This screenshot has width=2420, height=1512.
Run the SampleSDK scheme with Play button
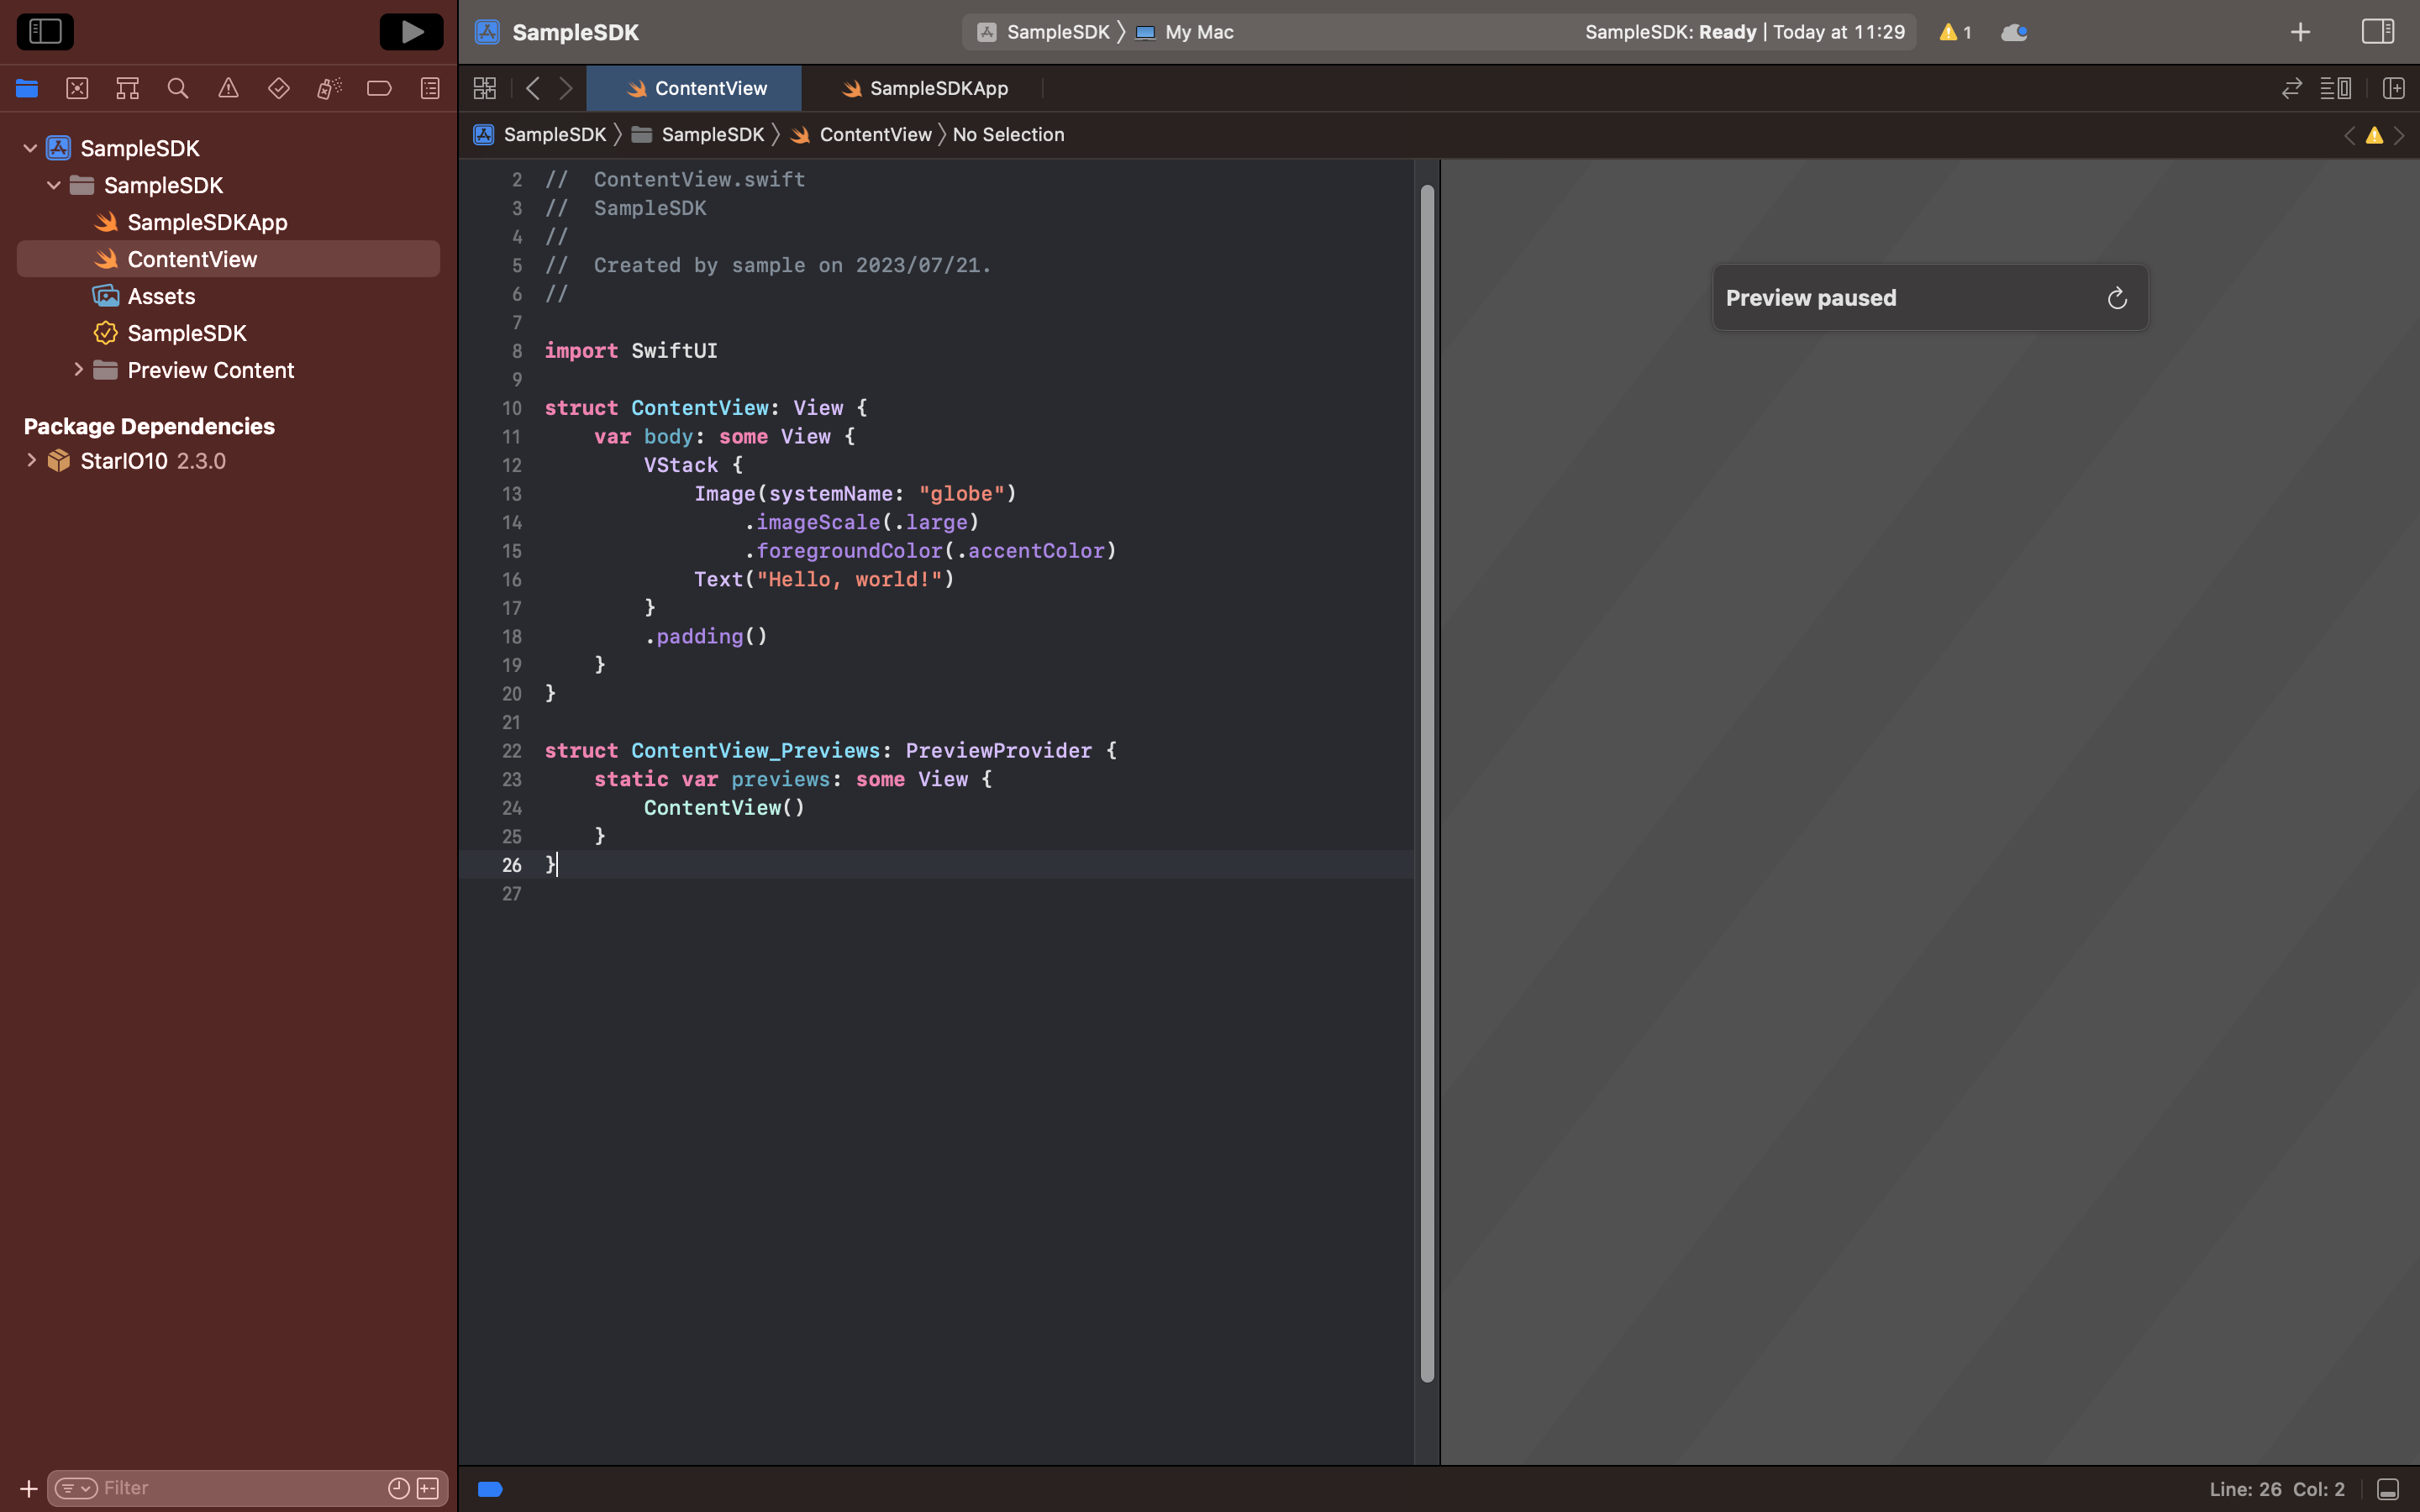coord(411,32)
